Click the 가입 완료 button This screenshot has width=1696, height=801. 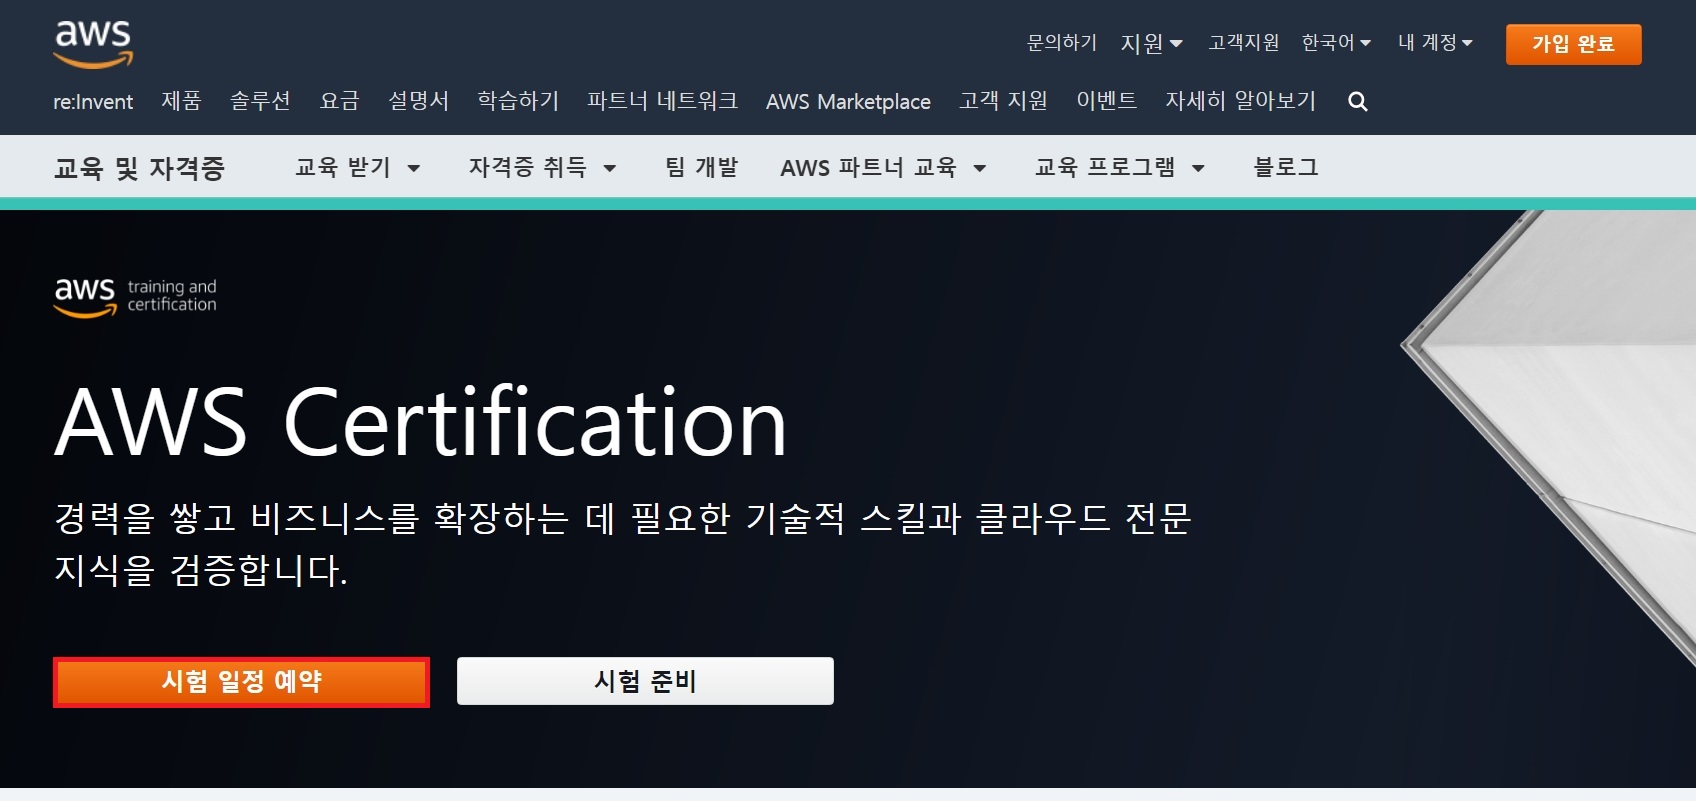pyautogui.click(x=1573, y=44)
